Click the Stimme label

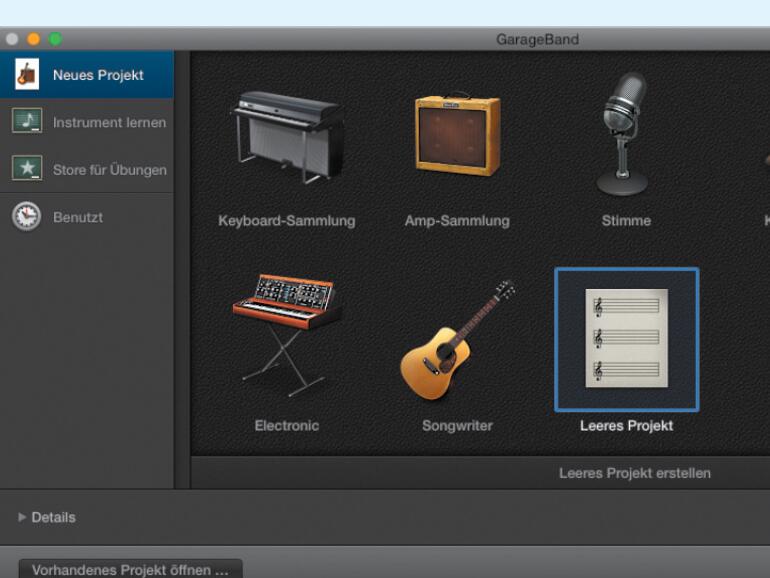coord(627,221)
